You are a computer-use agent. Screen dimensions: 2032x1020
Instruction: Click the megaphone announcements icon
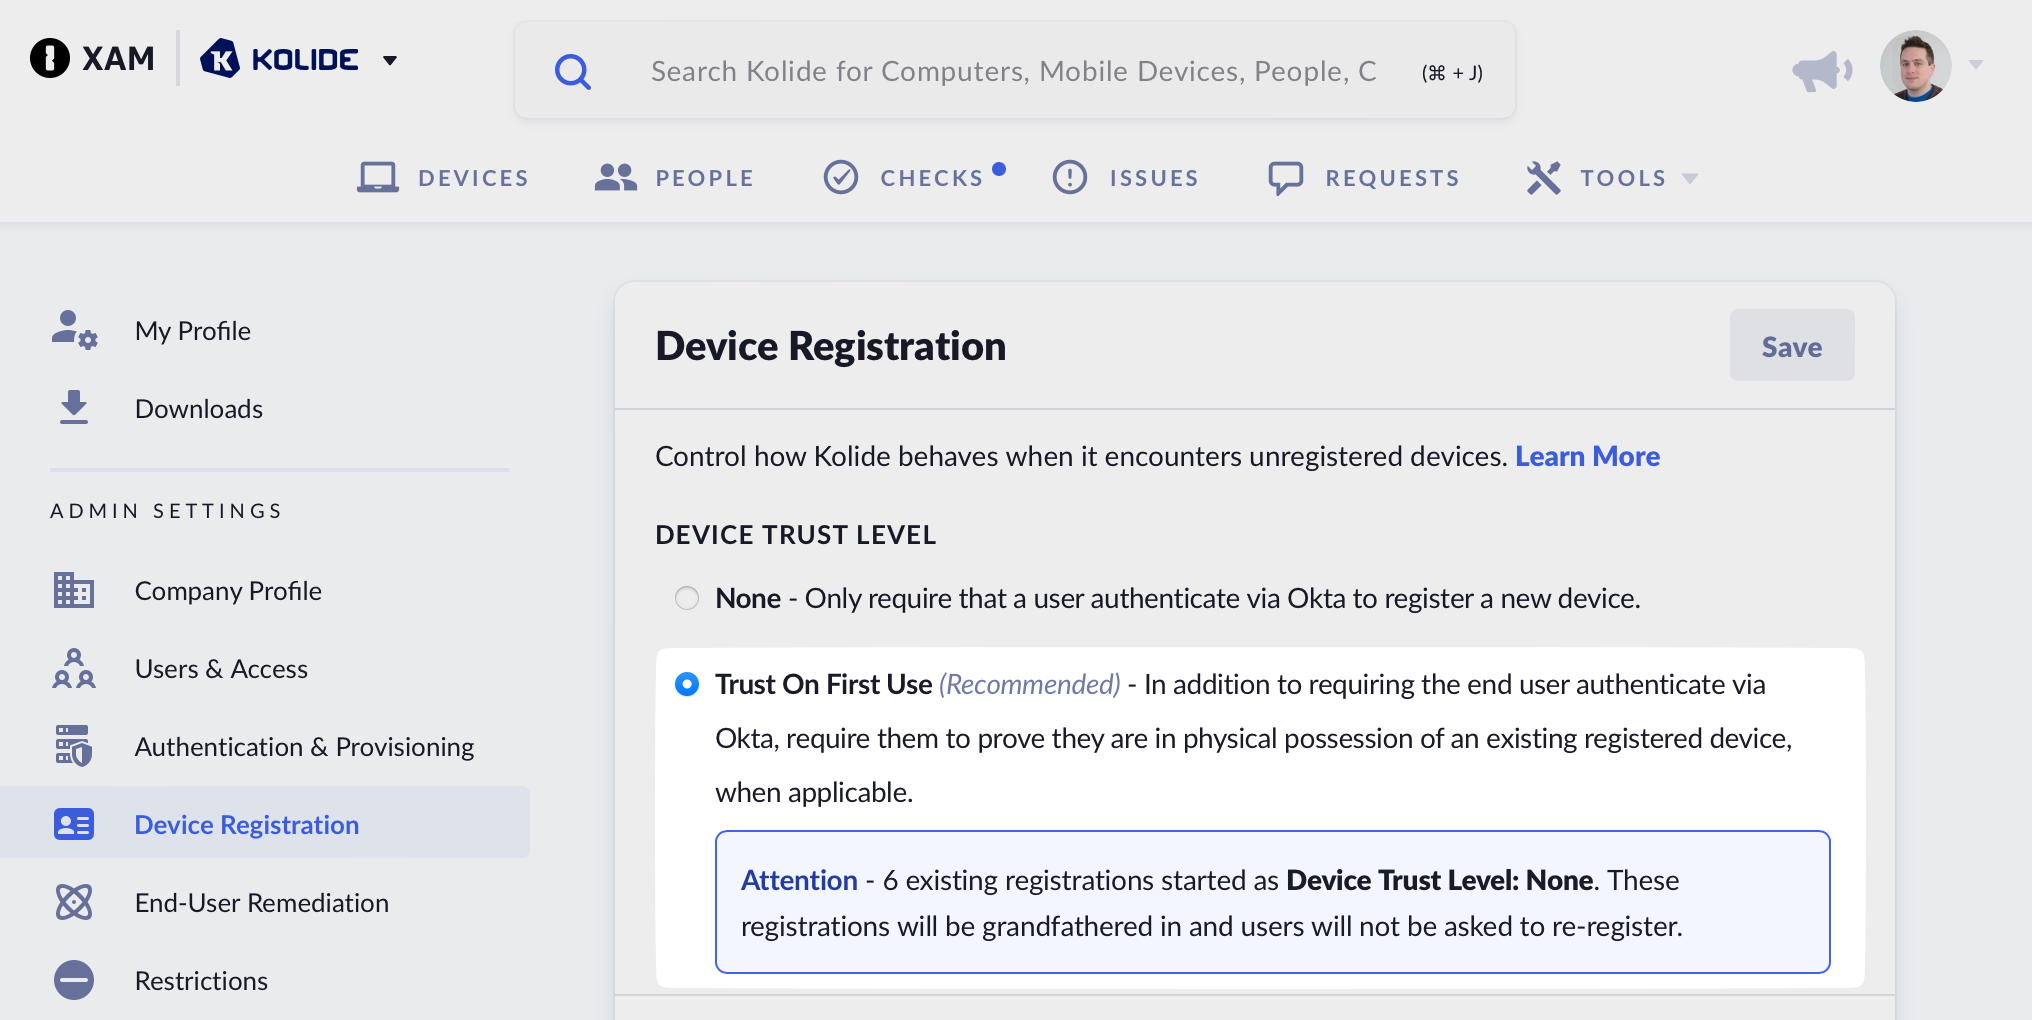1820,70
